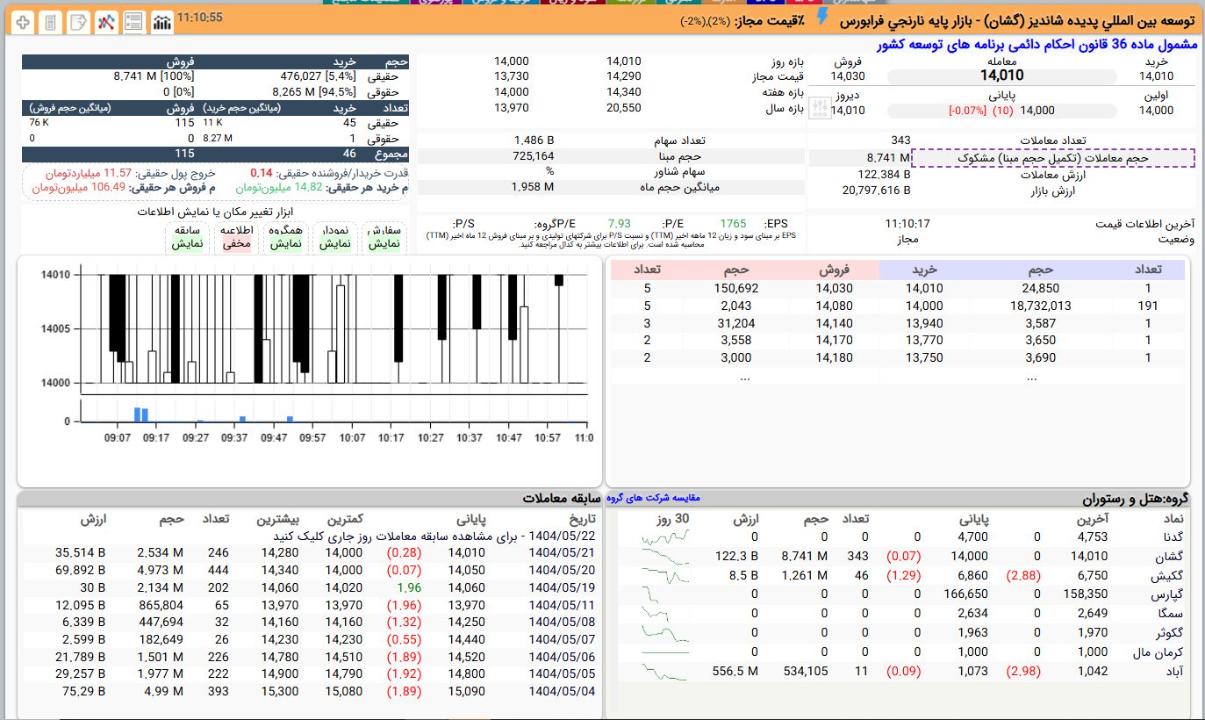Click the plus icon in the top toolbar
The height and width of the screenshot is (720, 1205).
[x=22, y=20]
